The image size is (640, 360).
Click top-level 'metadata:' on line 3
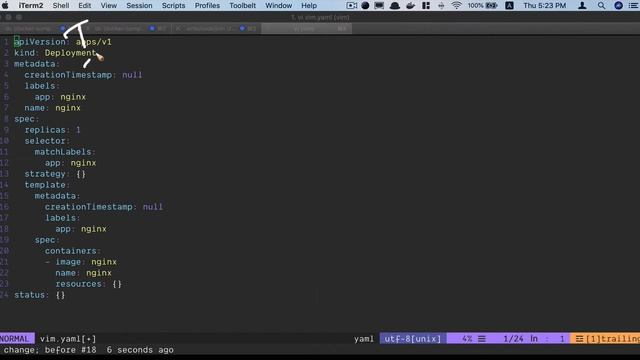click(x=37, y=64)
